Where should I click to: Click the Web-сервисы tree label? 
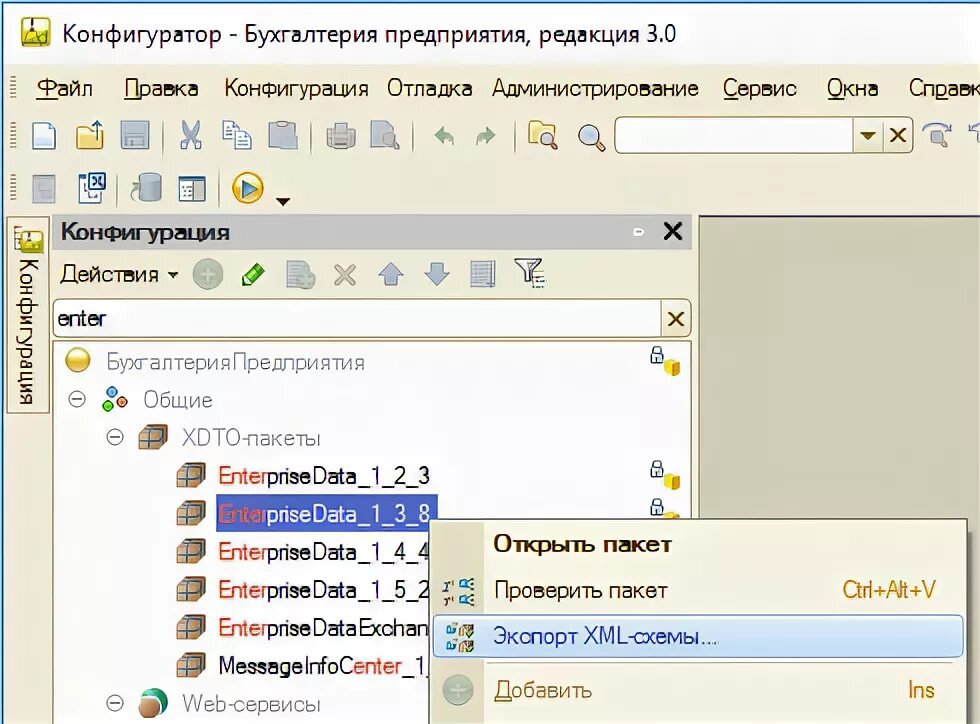(x=251, y=704)
